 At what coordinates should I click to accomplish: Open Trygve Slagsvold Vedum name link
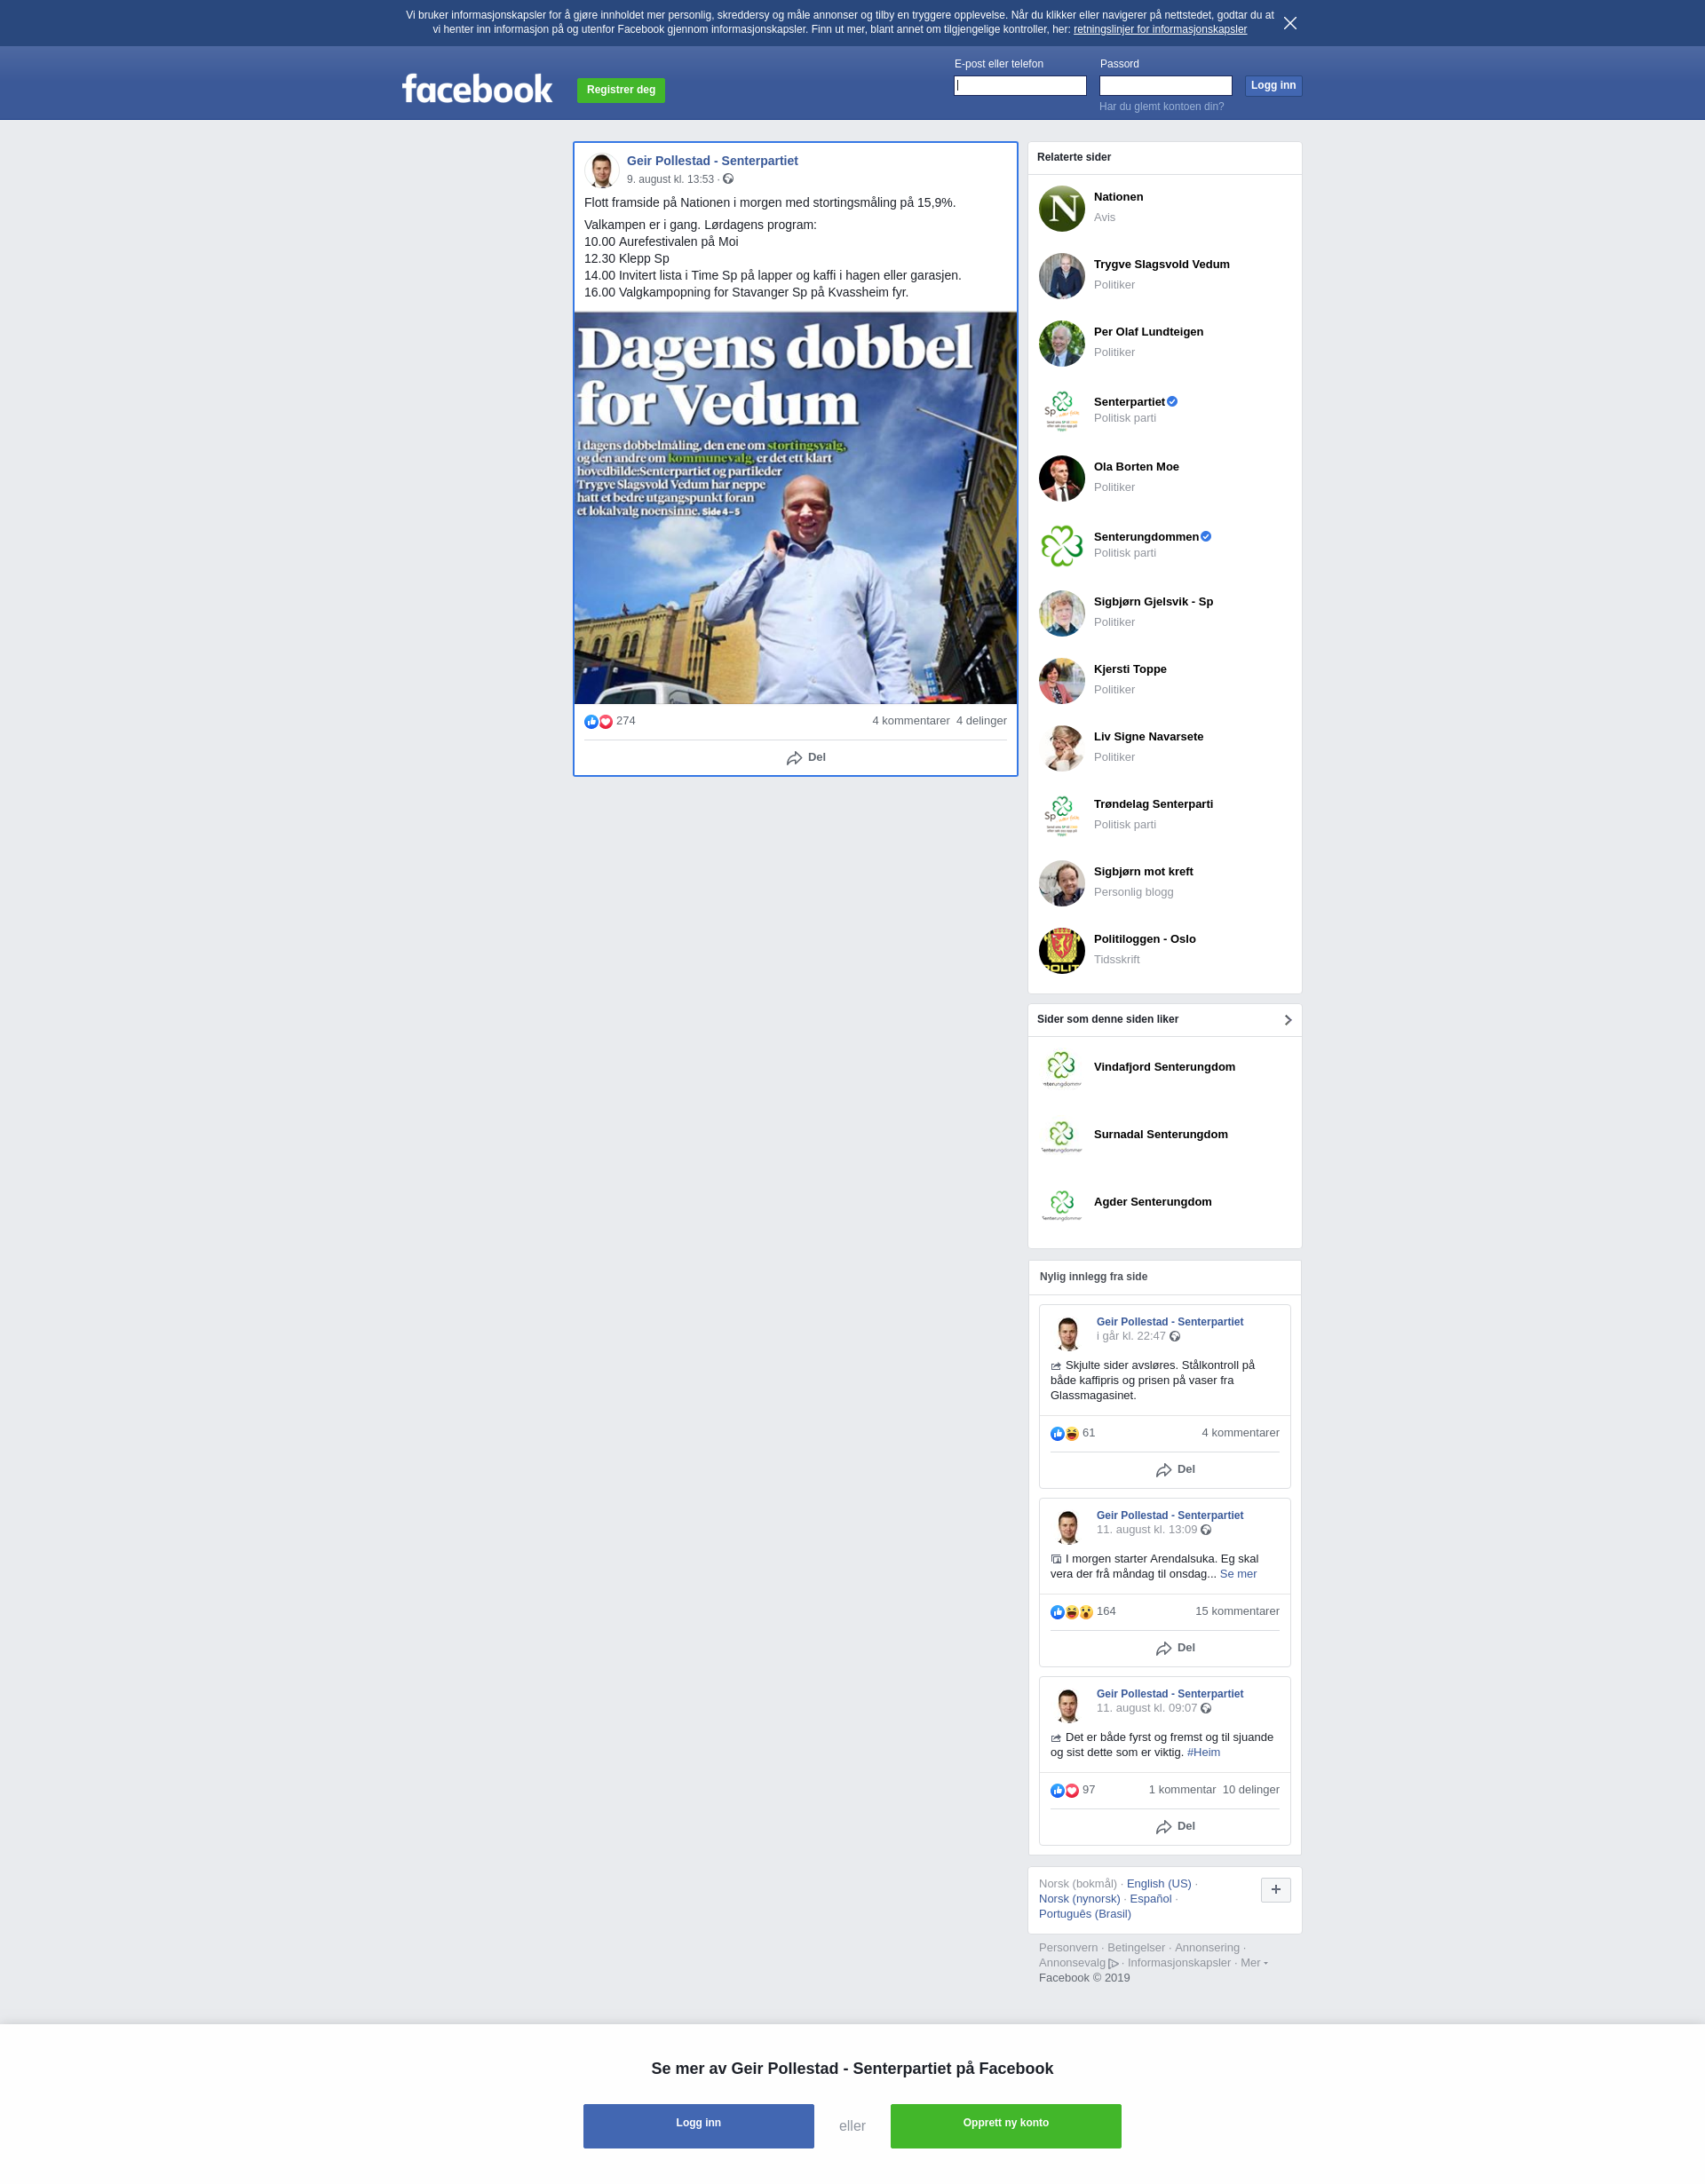[1161, 264]
